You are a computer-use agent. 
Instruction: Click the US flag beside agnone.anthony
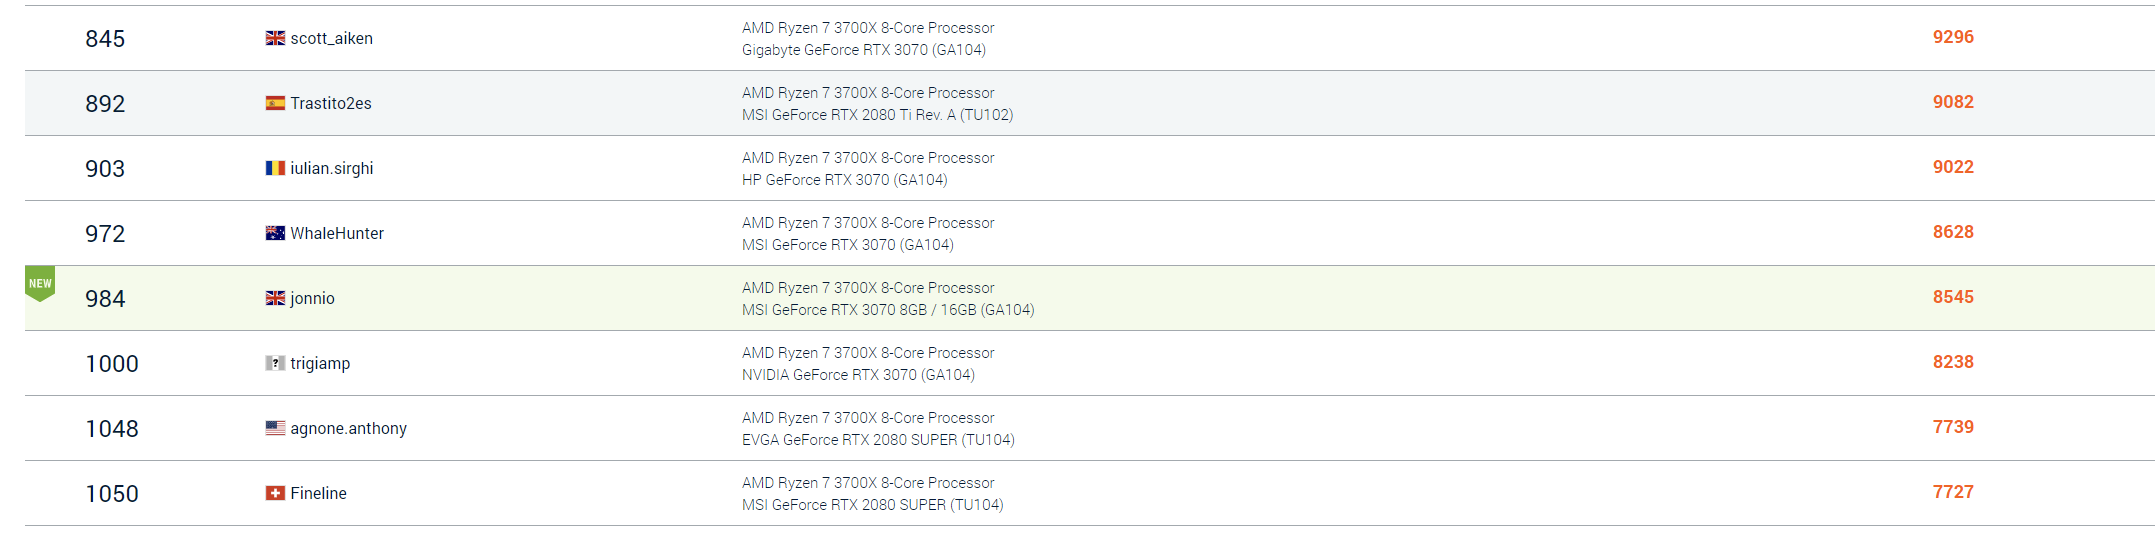click(x=275, y=428)
